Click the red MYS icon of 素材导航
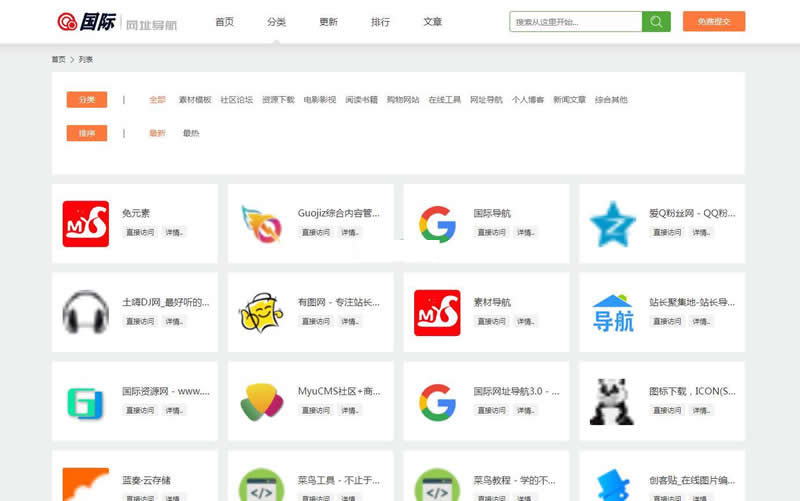This screenshot has height=501, width=800. pyautogui.click(x=437, y=313)
